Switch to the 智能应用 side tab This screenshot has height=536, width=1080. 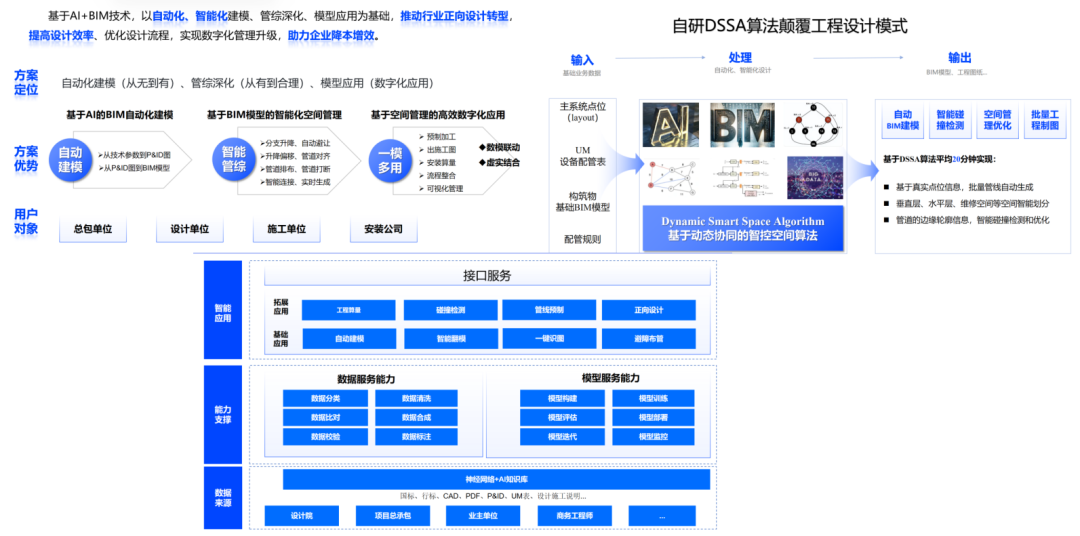click(223, 311)
